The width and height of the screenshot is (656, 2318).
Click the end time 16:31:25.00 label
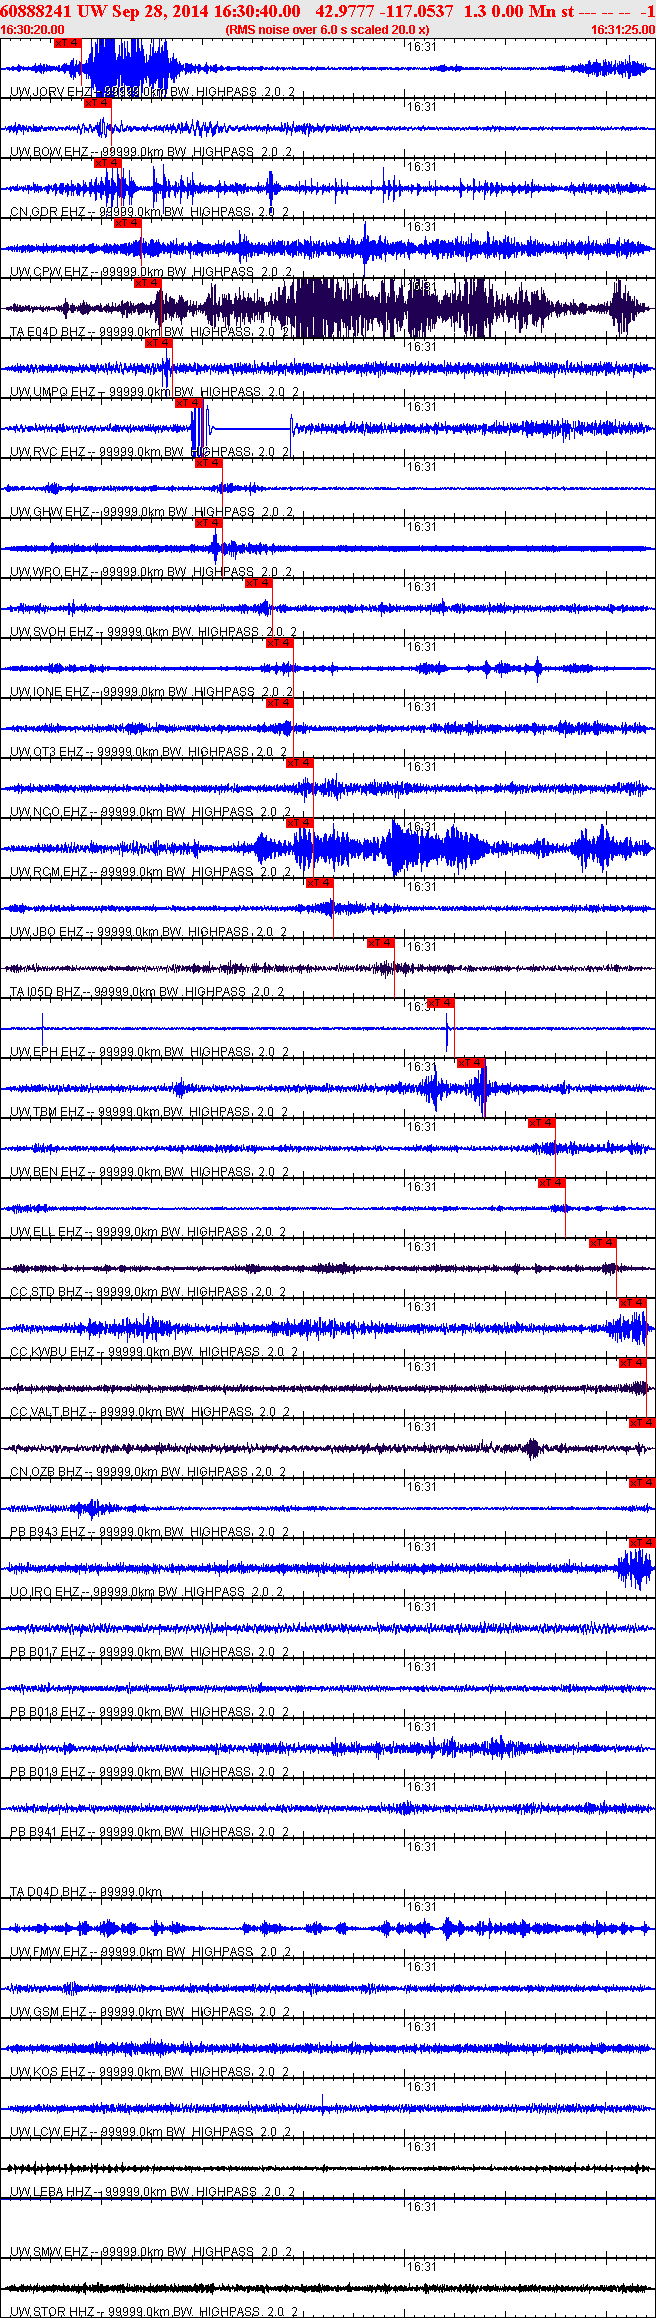623,30
